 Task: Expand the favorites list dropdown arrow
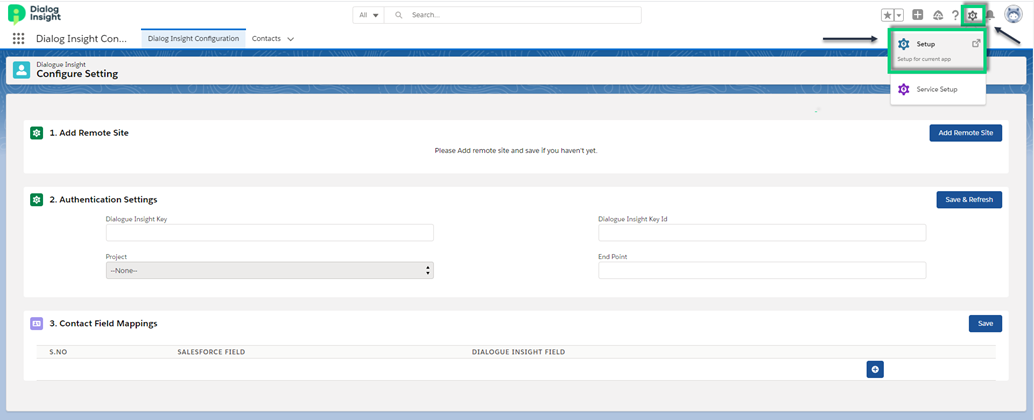point(899,15)
